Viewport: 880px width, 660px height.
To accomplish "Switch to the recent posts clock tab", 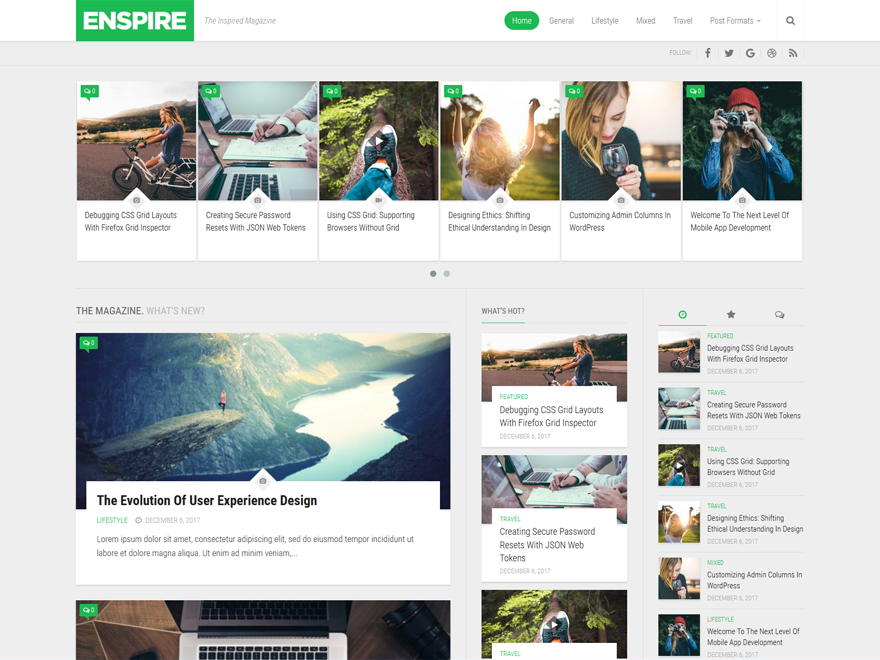I will tap(682, 314).
